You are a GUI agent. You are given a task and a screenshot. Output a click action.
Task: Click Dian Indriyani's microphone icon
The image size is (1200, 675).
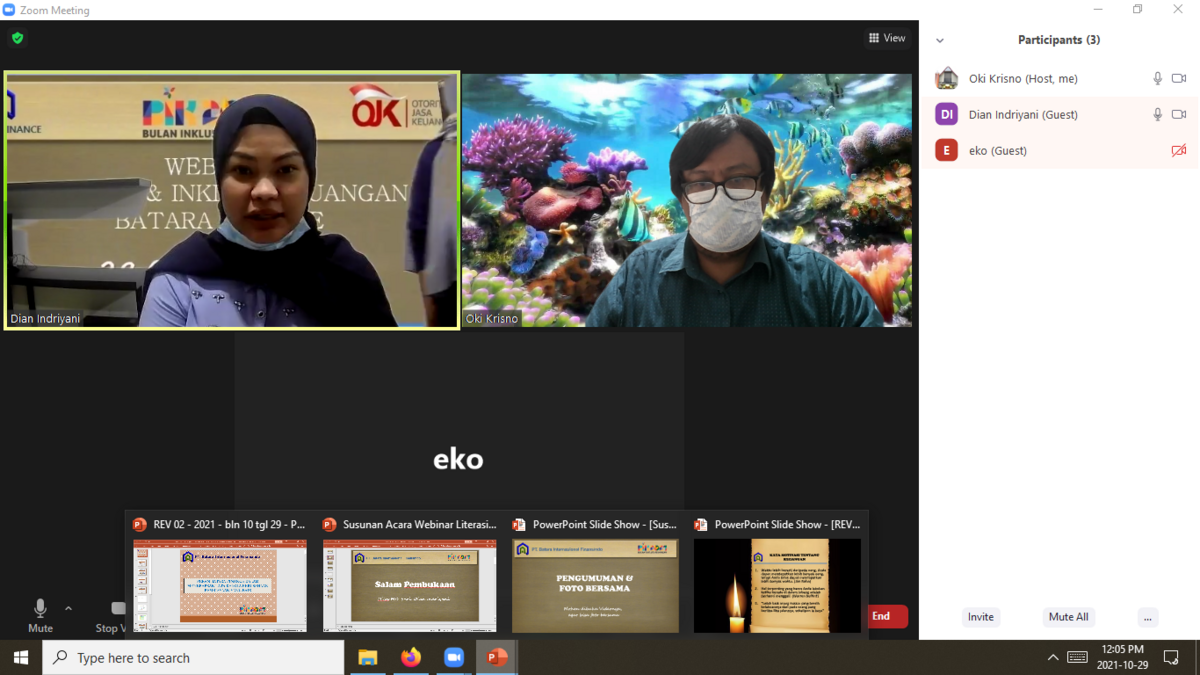coord(1157,115)
